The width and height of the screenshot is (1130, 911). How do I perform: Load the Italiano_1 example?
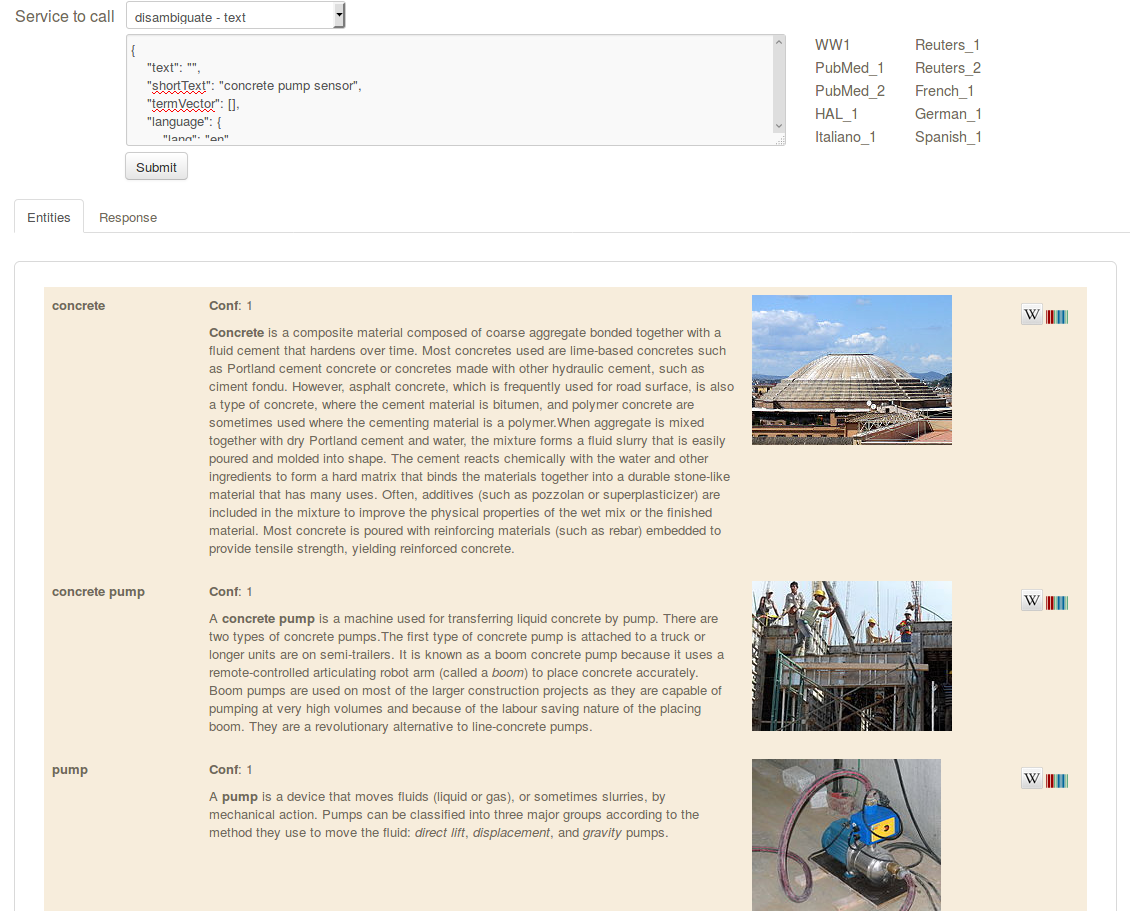[x=845, y=137]
